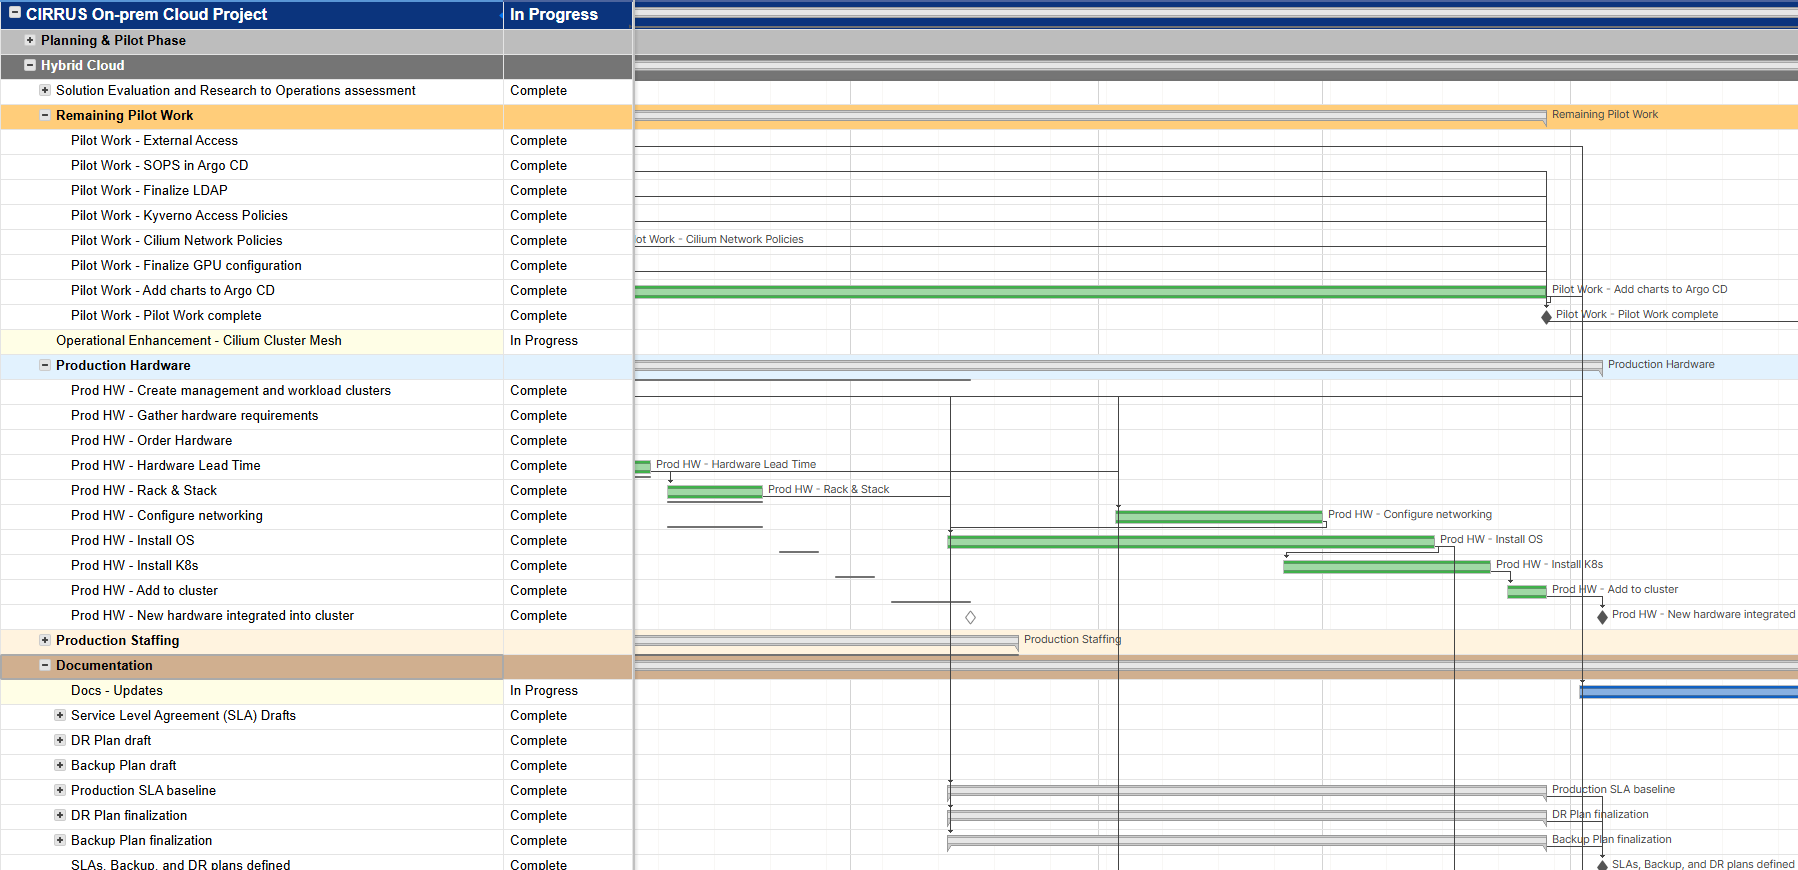
Task: Click the project's In Progress status header
Action: pyautogui.click(x=554, y=14)
